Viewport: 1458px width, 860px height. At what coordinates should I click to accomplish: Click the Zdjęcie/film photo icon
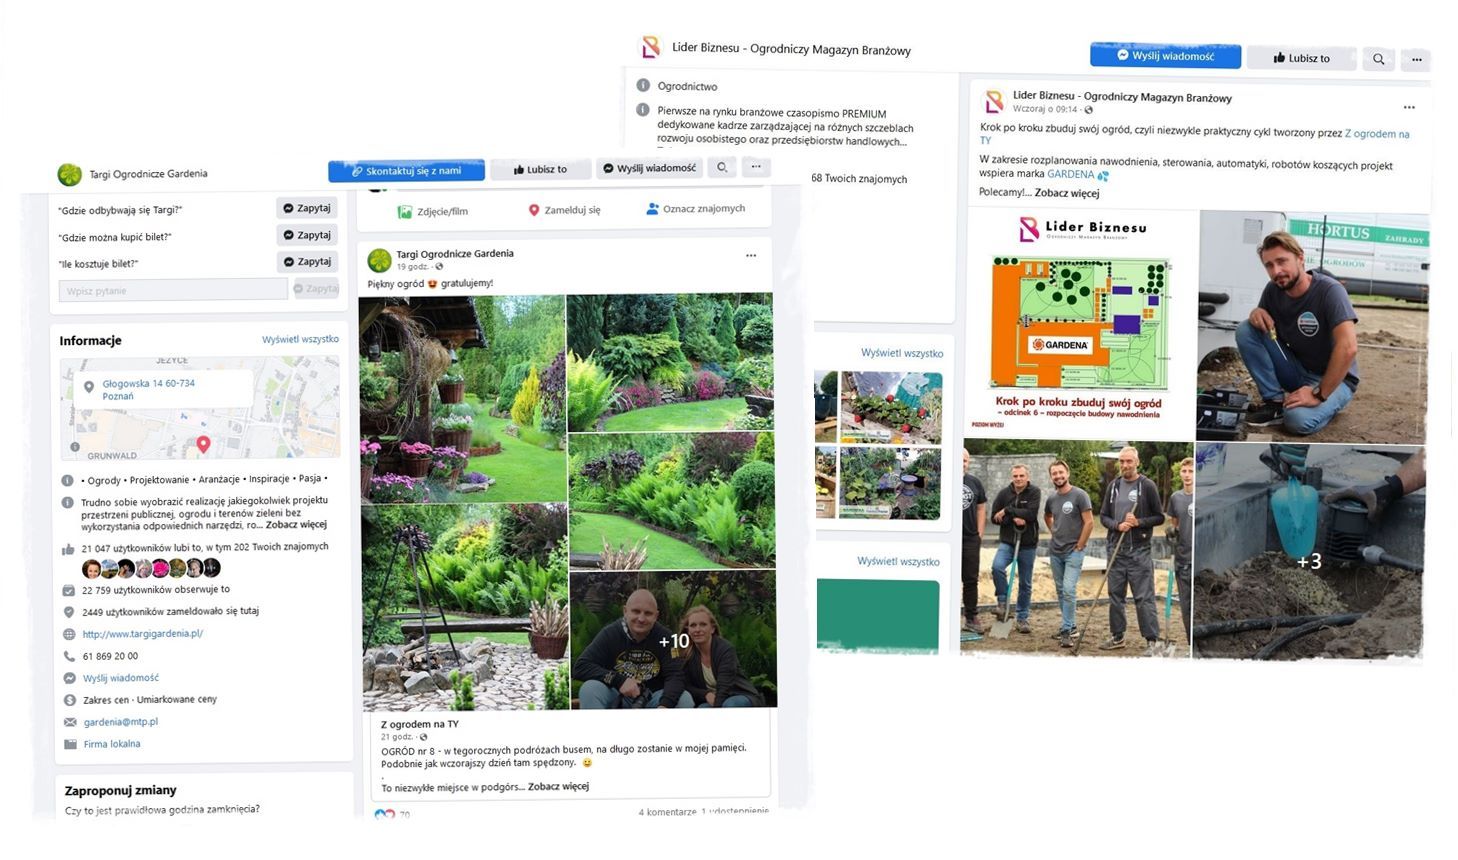[405, 211]
